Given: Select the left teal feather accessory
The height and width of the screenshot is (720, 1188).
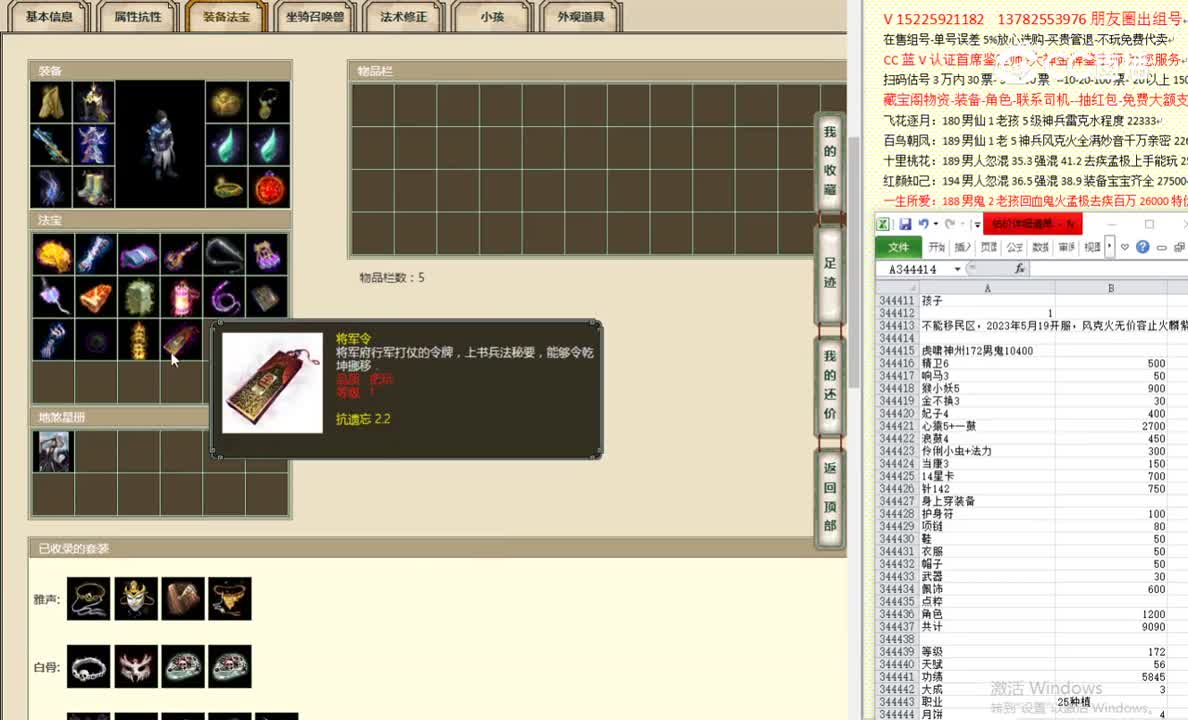Looking at the screenshot, I should point(227,145).
